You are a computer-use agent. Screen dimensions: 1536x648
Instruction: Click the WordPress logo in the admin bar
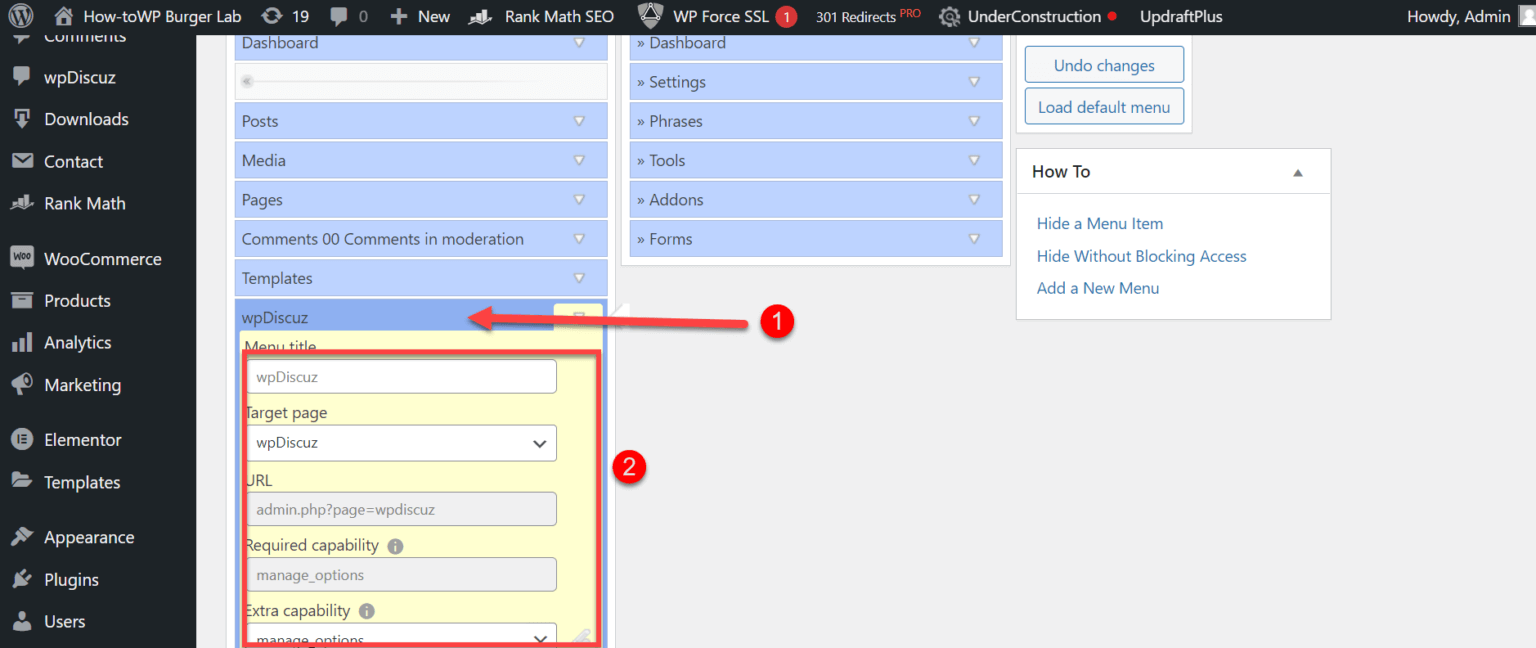(x=21, y=16)
